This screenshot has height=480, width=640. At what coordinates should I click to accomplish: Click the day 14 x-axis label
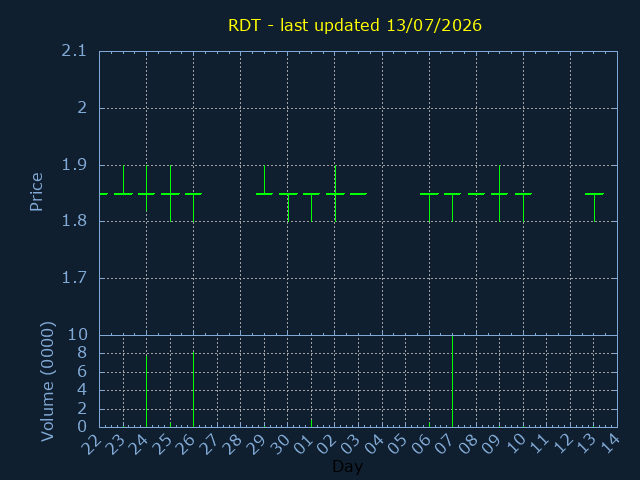[x=609, y=444]
